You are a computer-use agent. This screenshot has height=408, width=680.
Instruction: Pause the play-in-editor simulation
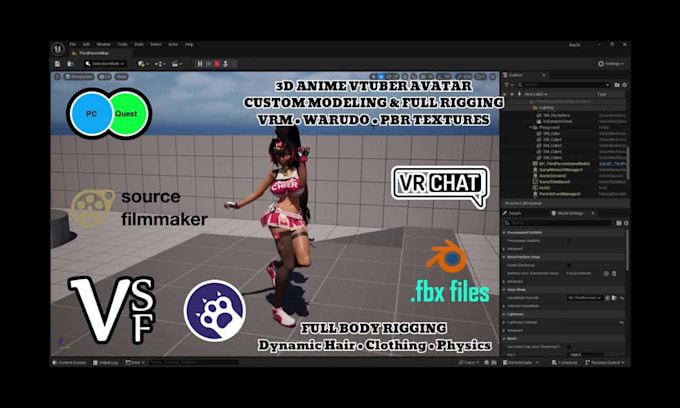(x=199, y=64)
